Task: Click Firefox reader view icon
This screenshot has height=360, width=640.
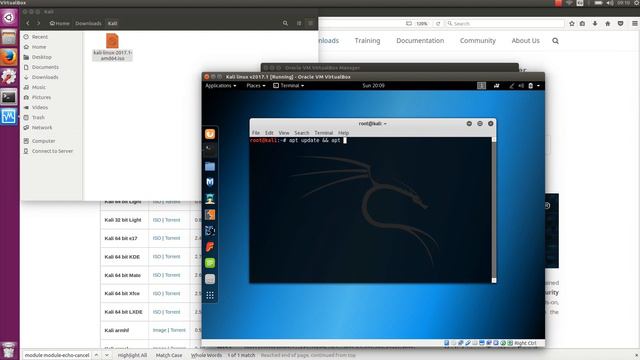Action: (409, 24)
